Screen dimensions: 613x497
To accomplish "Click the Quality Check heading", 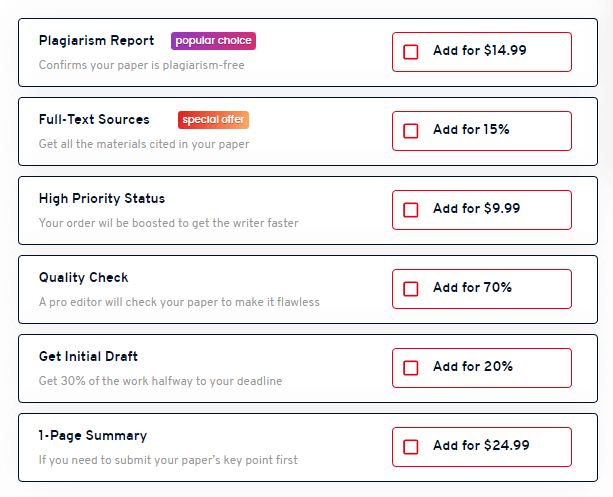I will click(x=83, y=278).
